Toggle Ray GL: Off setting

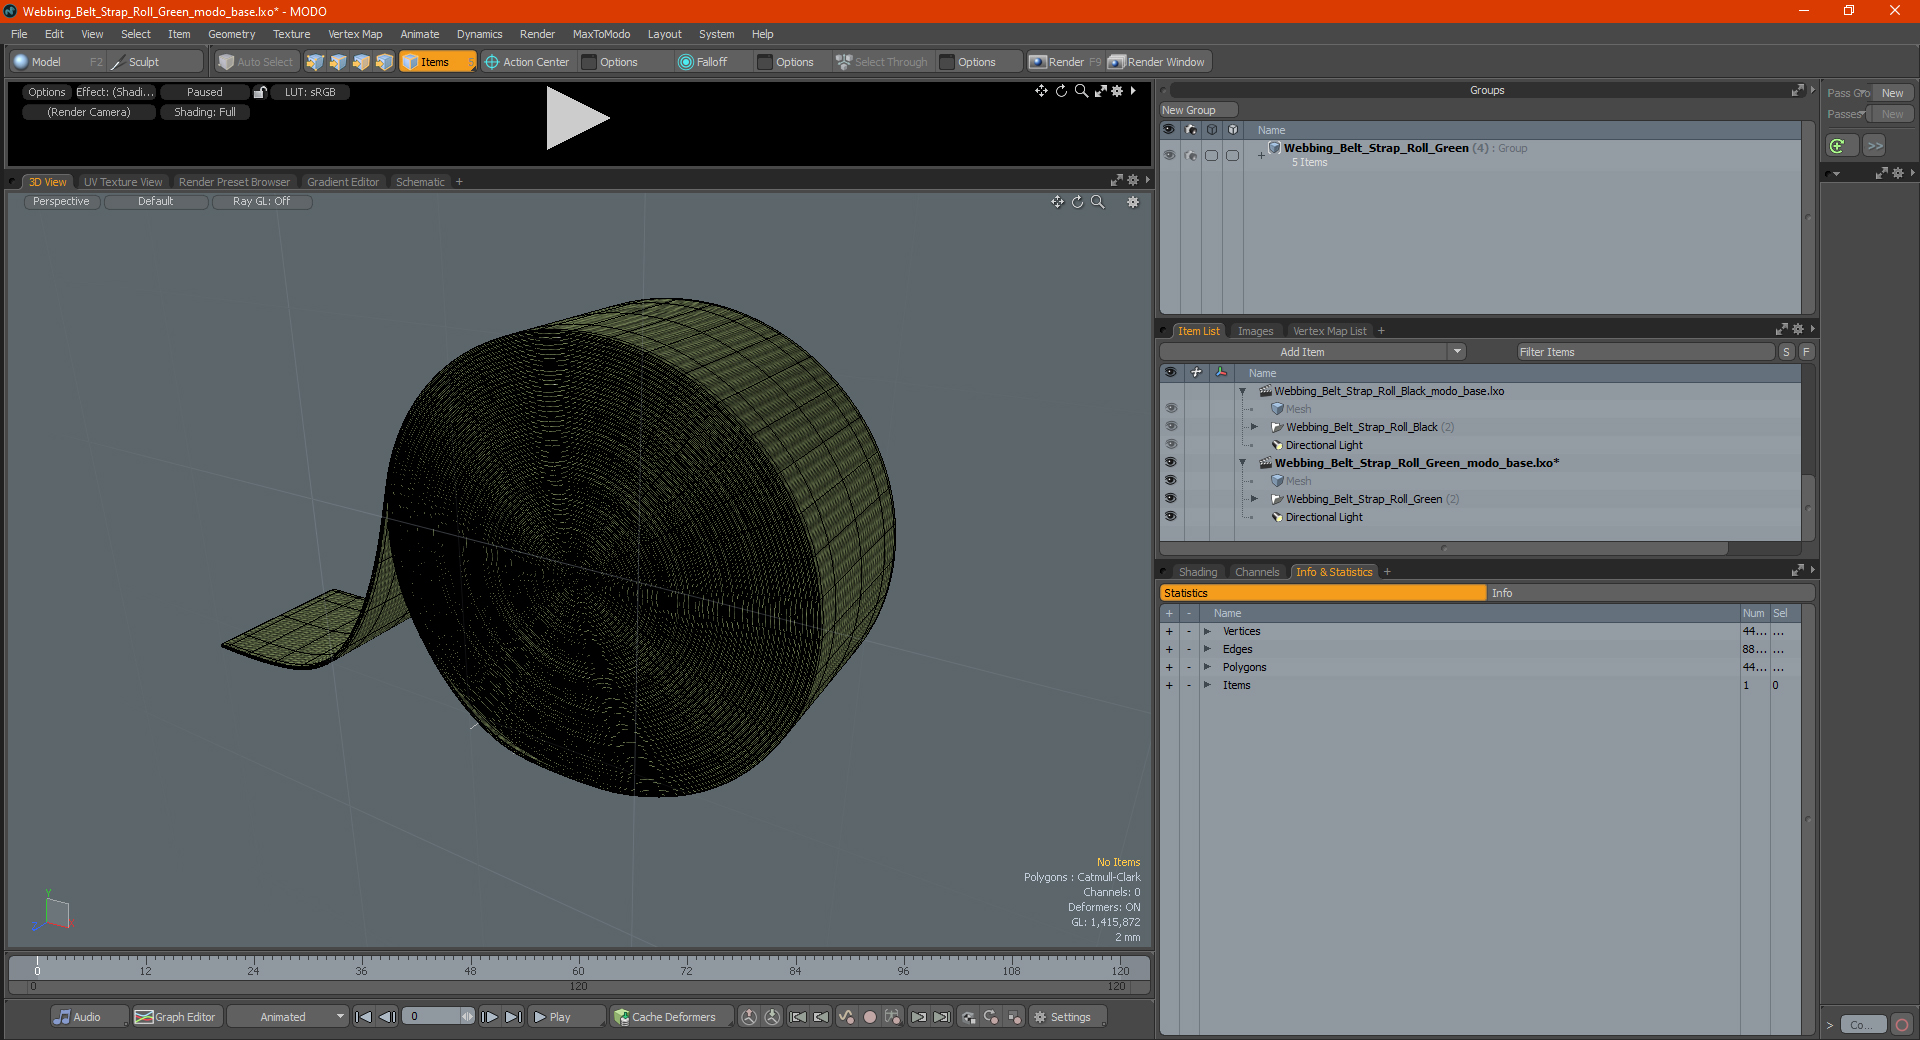point(261,202)
